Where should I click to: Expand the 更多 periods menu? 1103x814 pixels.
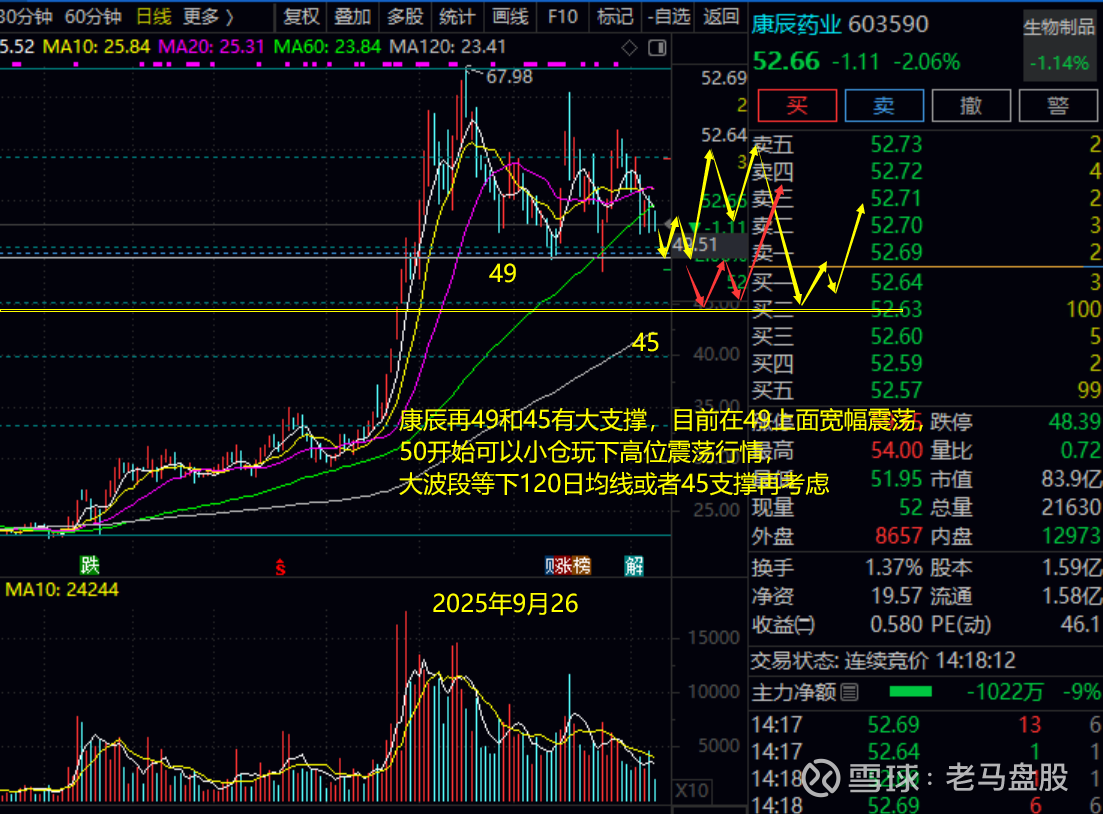(x=208, y=16)
